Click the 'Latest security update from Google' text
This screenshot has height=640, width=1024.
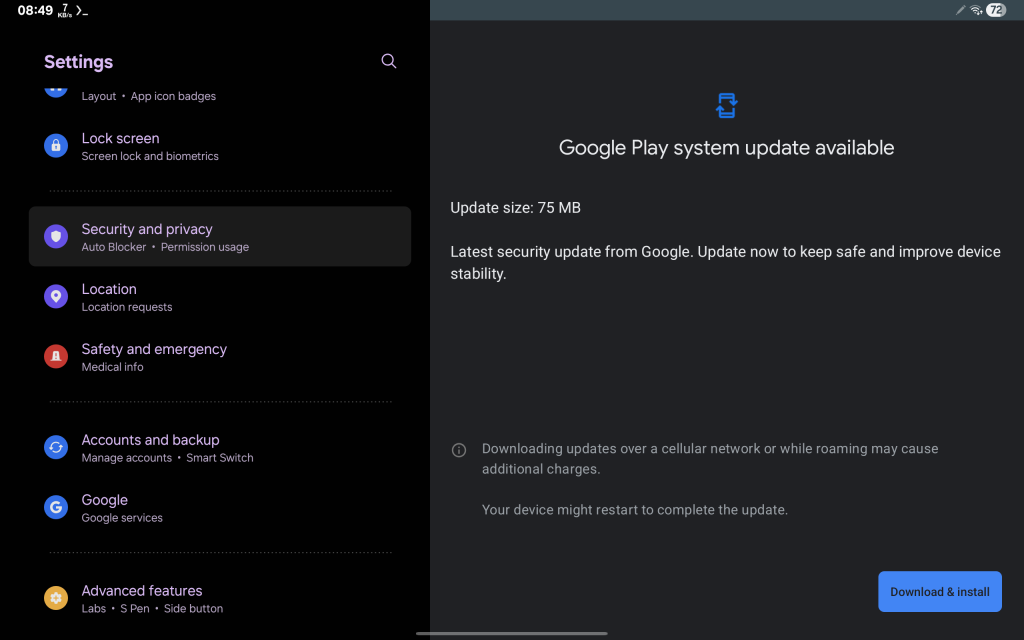(x=725, y=263)
